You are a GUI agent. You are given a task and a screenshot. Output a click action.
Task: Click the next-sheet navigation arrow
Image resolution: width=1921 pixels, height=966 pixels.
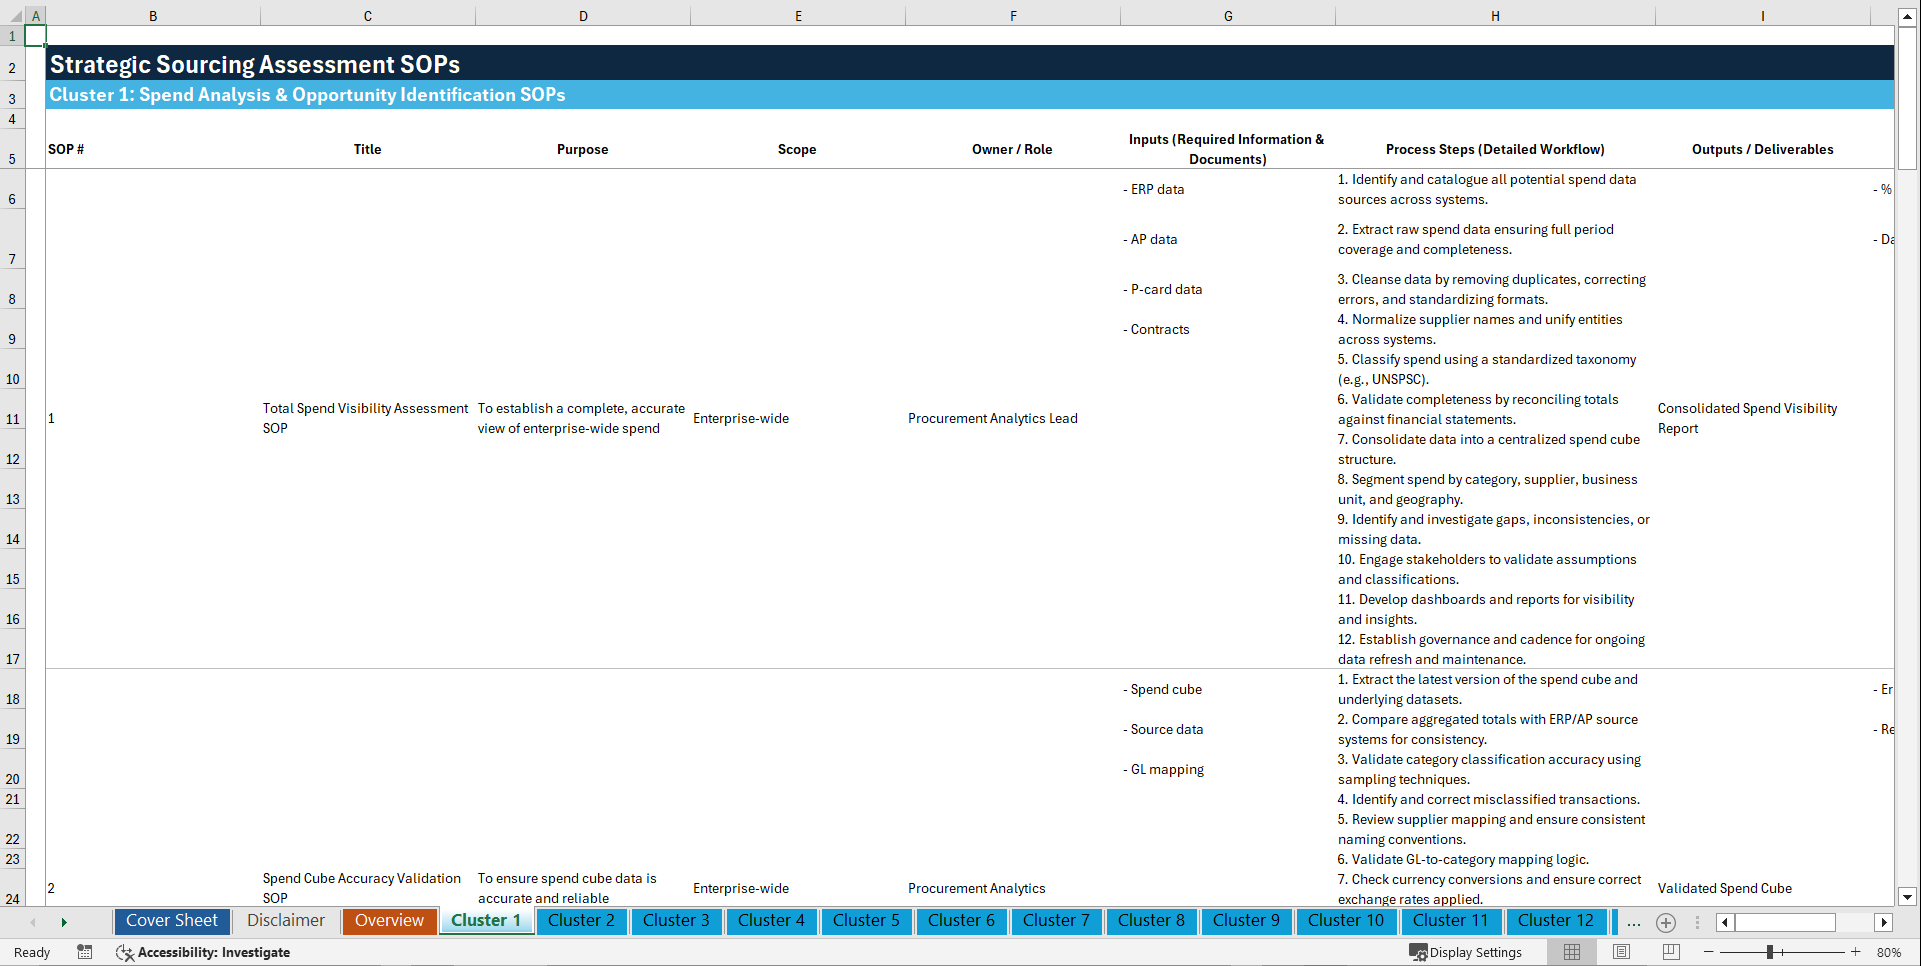click(64, 921)
